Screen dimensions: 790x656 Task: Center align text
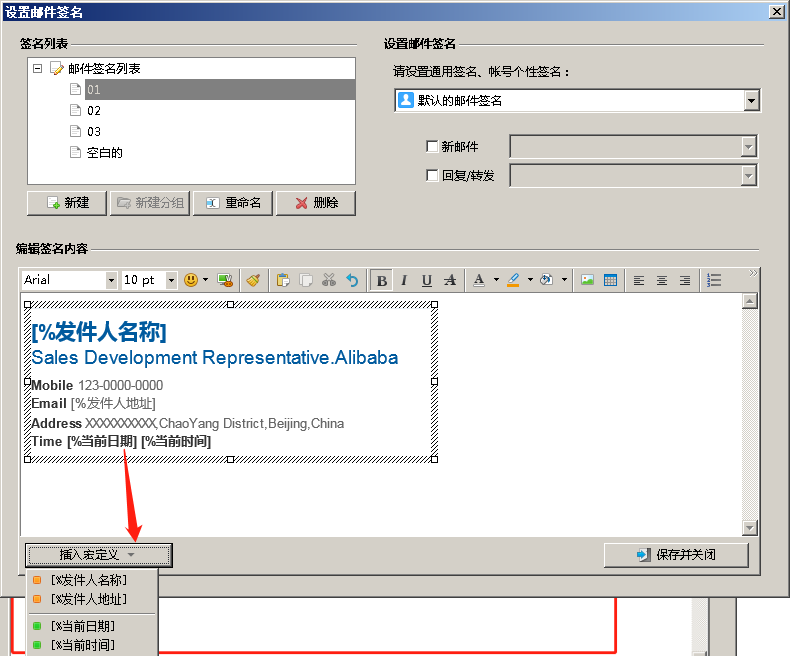tap(662, 280)
